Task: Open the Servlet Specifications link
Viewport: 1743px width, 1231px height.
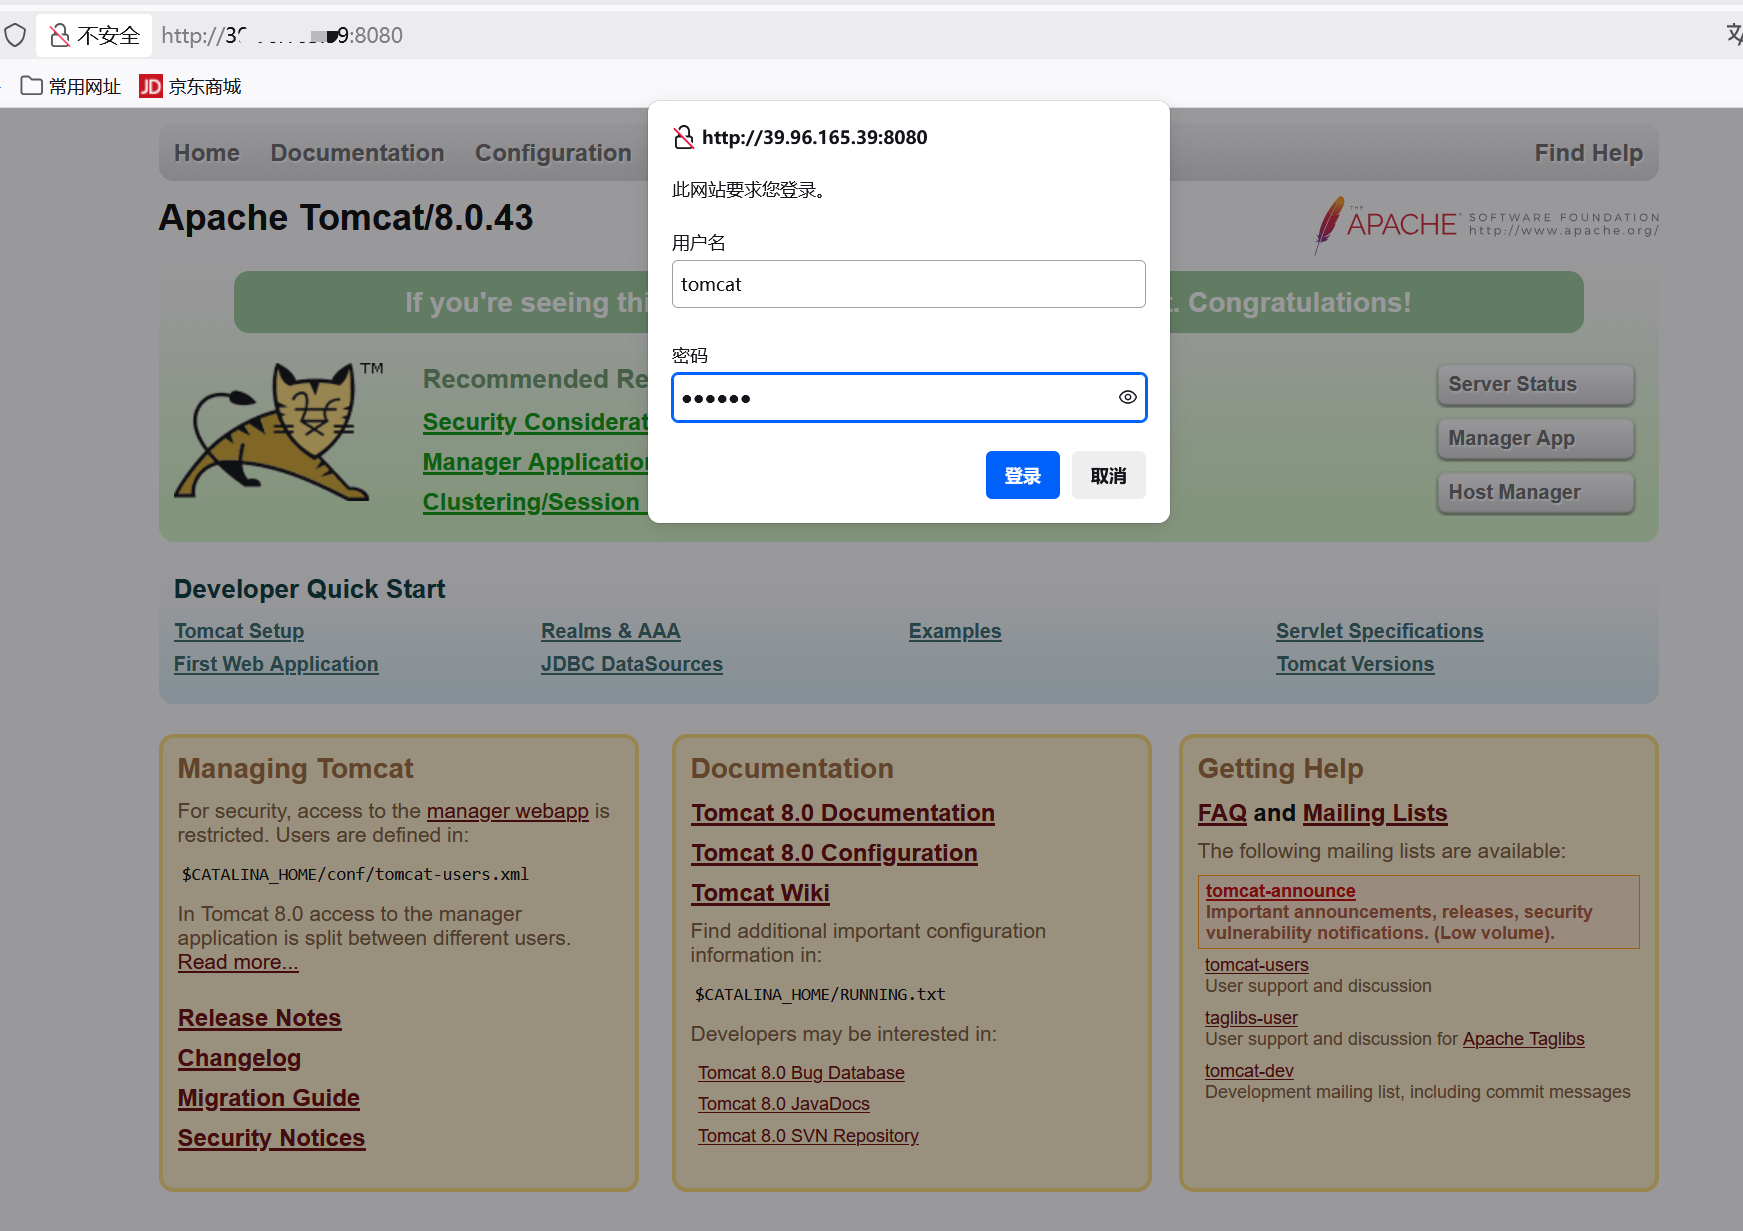Action: [x=1380, y=631]
